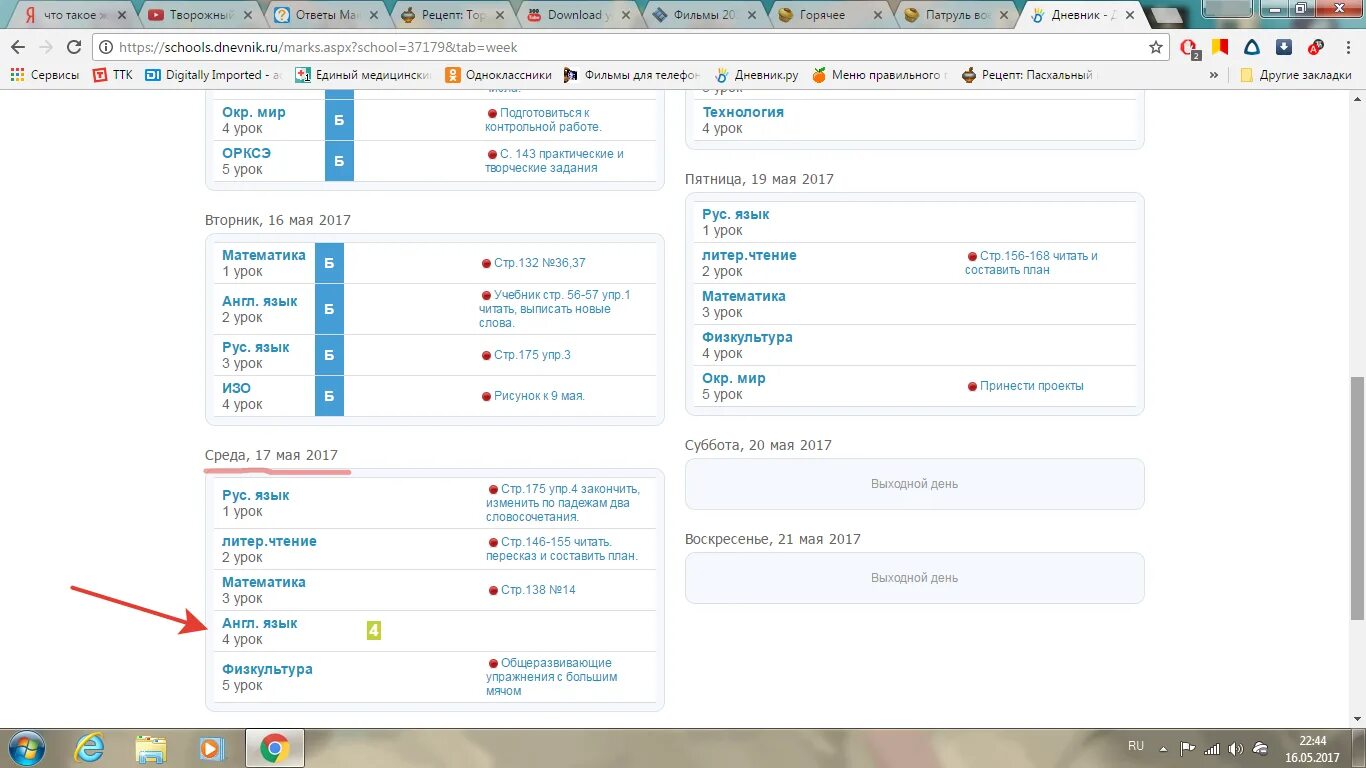Open литер.чтение lesson on Wednesday
1366x768 pixels.
tap(269, 541)
